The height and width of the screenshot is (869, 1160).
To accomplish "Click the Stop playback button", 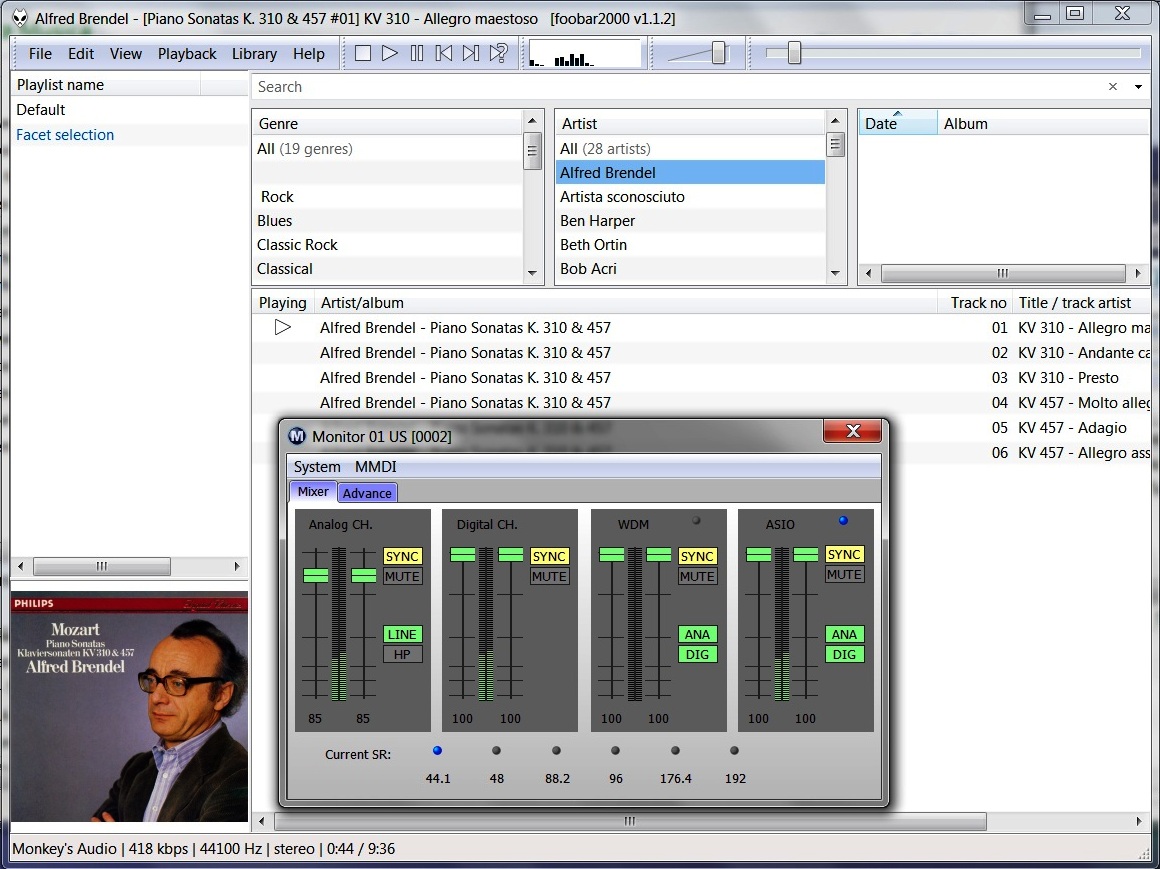I will pyautogui.click(x=362, y=53).
